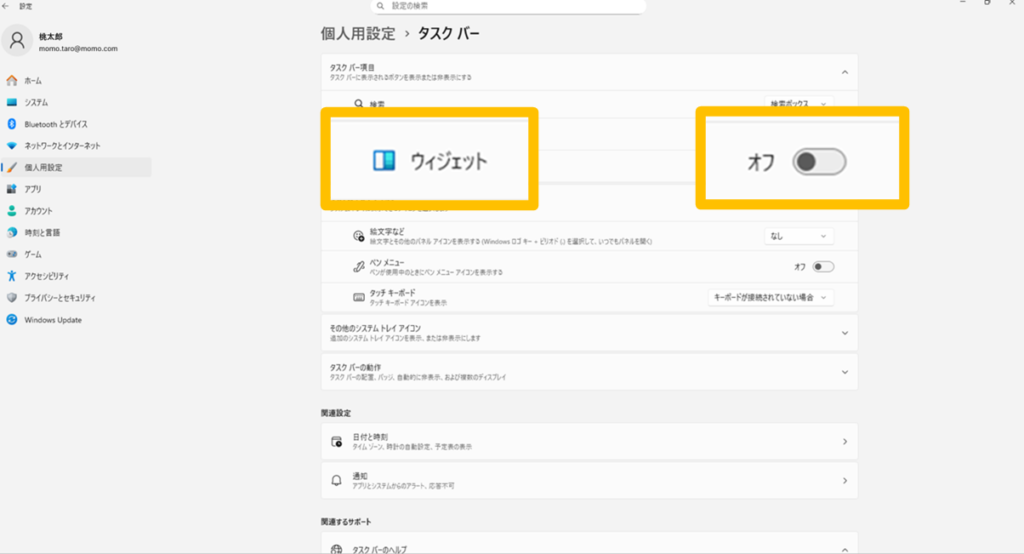Turn on the ウィジェット toggle switch
The height and width of the screenshot is (554, 1024).
point(819,162)
